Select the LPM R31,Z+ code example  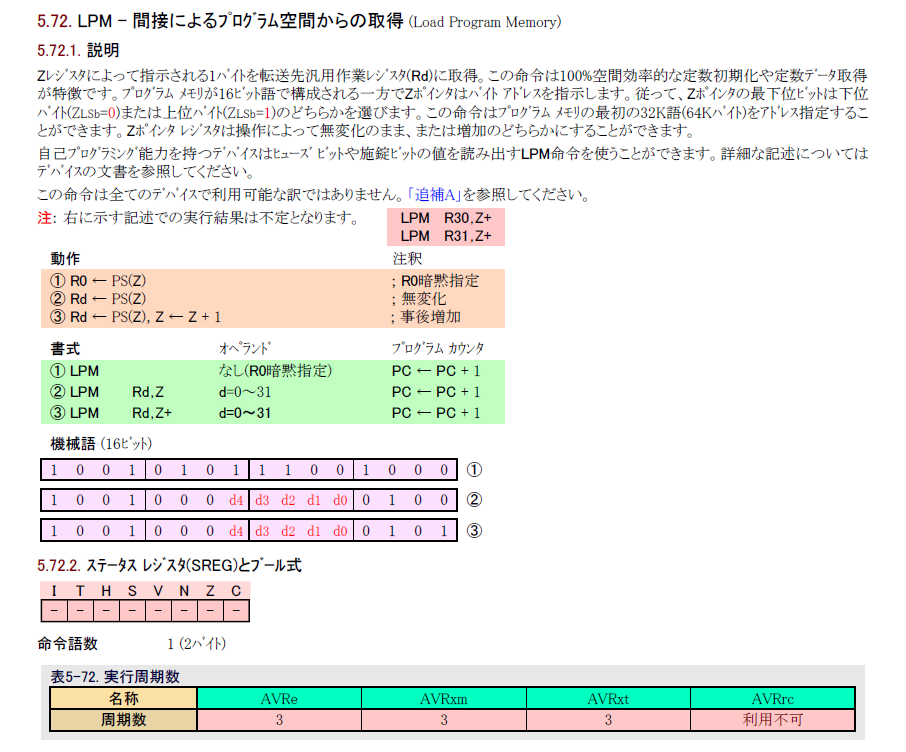[x=446, y=236]
